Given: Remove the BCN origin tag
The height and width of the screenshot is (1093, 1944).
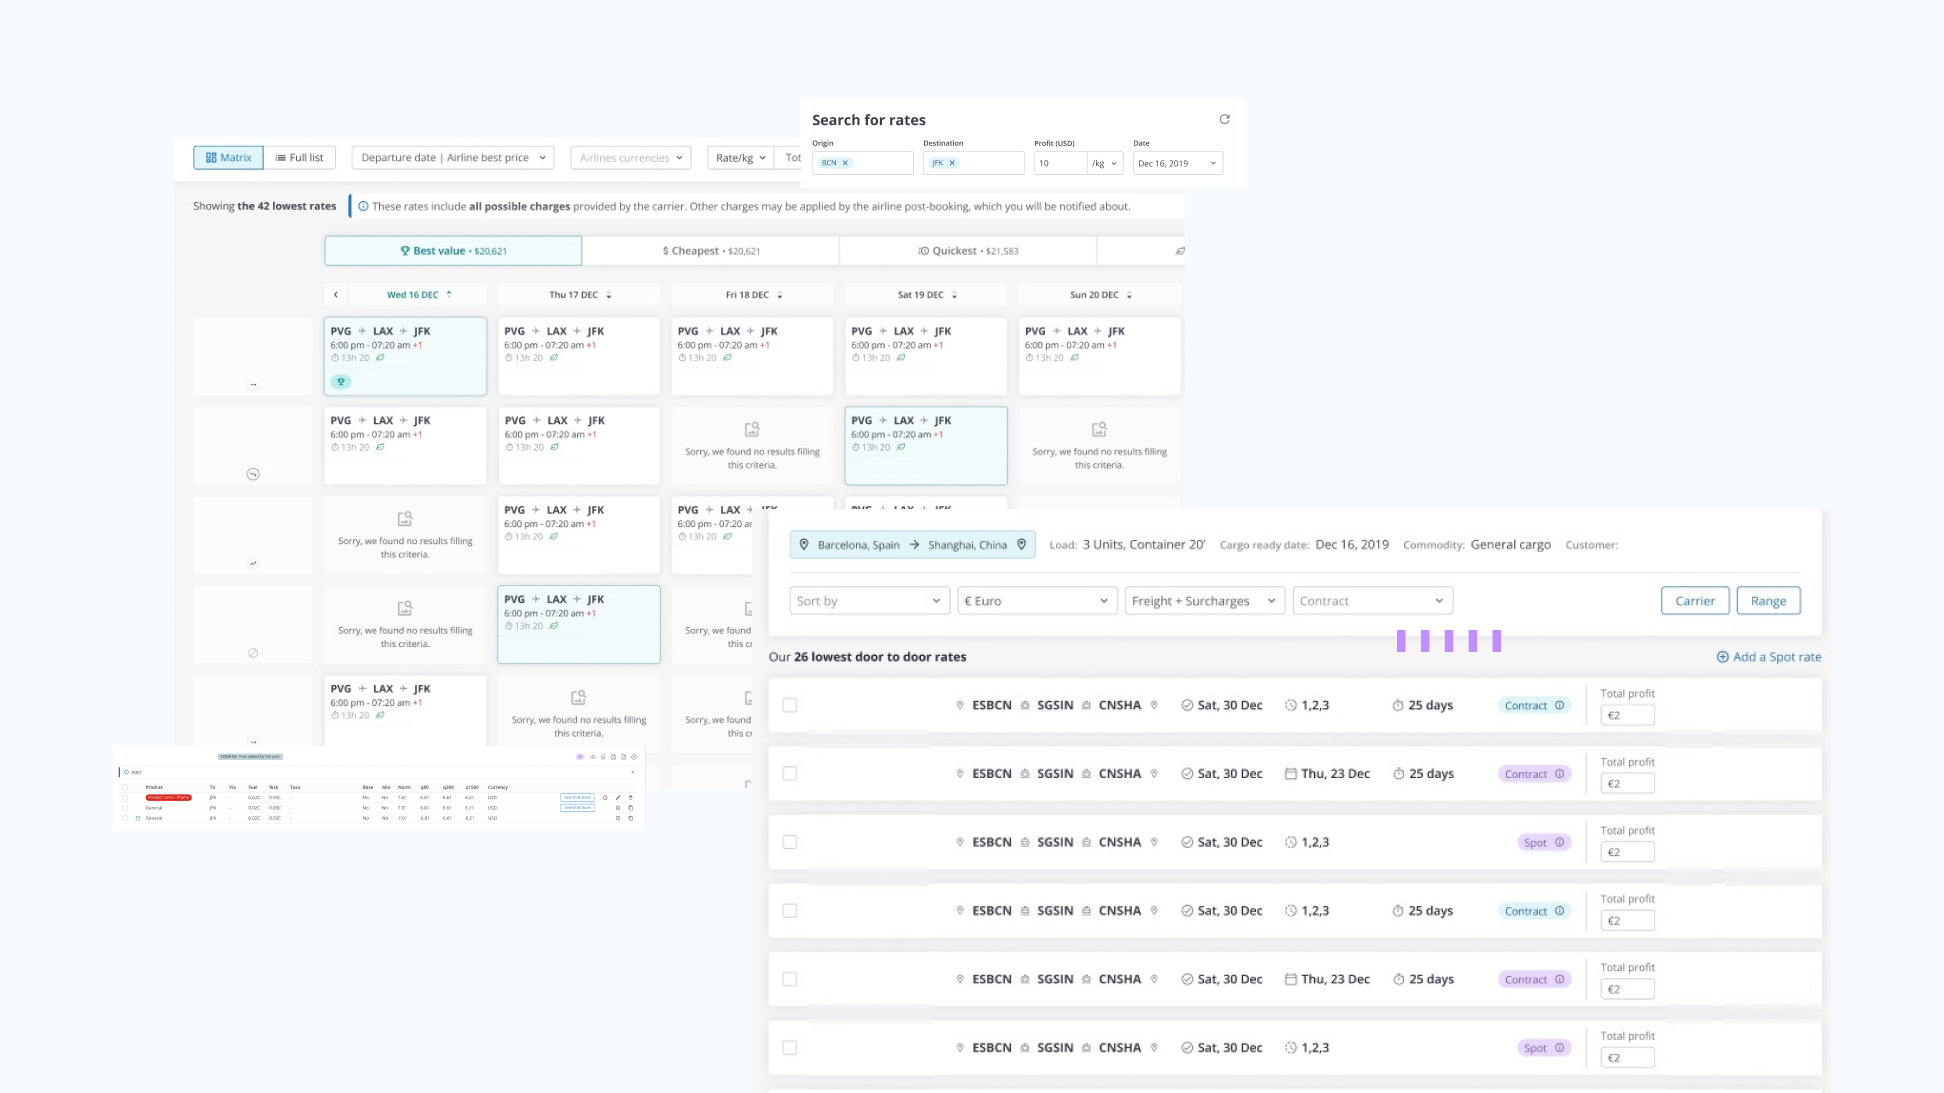Looking at the screenshot, I should (x=845, y=163).
